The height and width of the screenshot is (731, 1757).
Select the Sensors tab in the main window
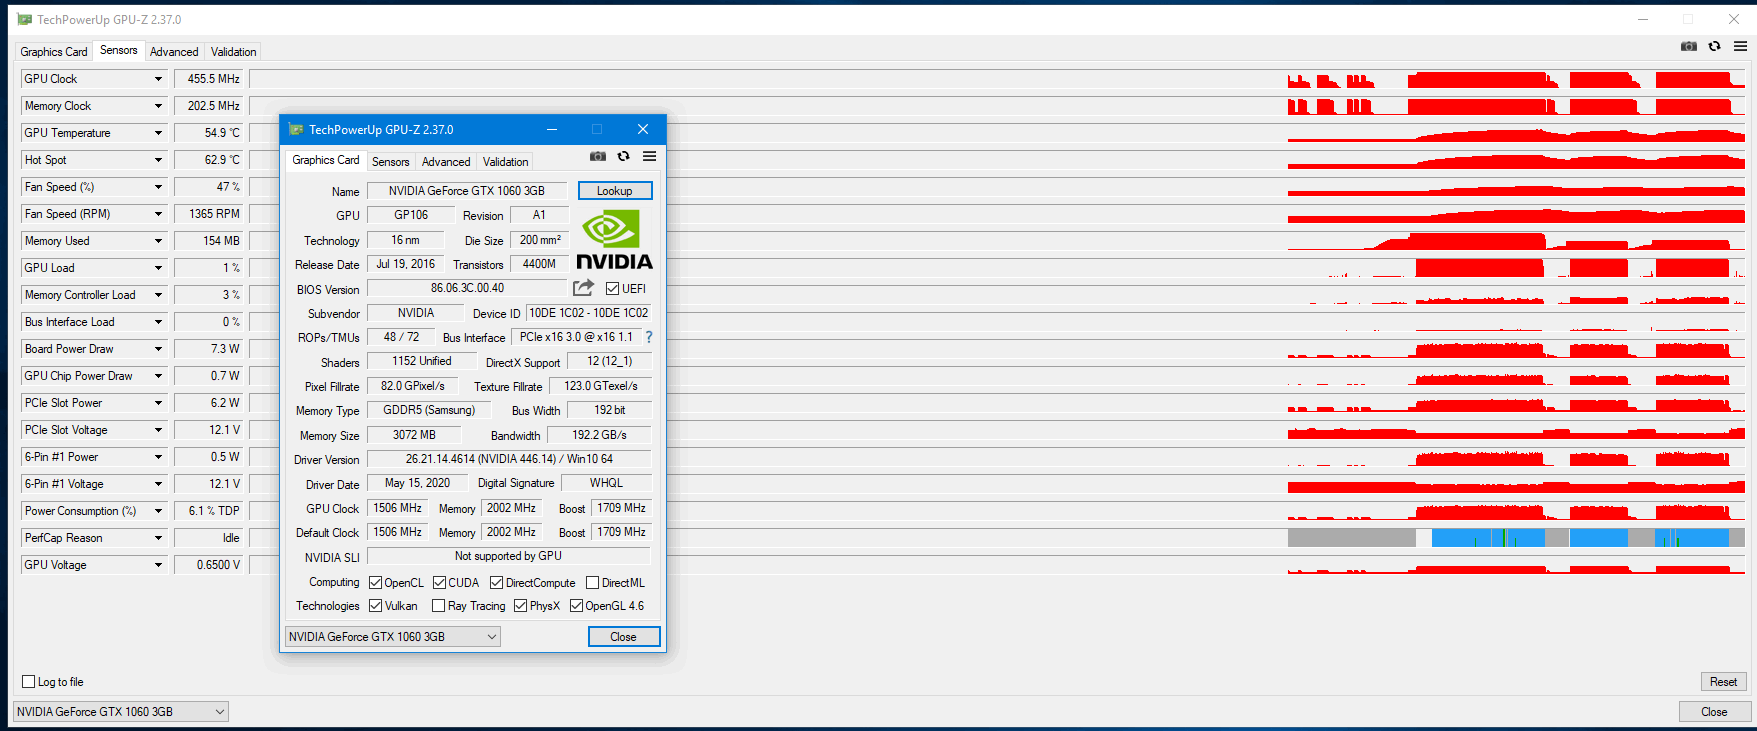click(119, 50)
